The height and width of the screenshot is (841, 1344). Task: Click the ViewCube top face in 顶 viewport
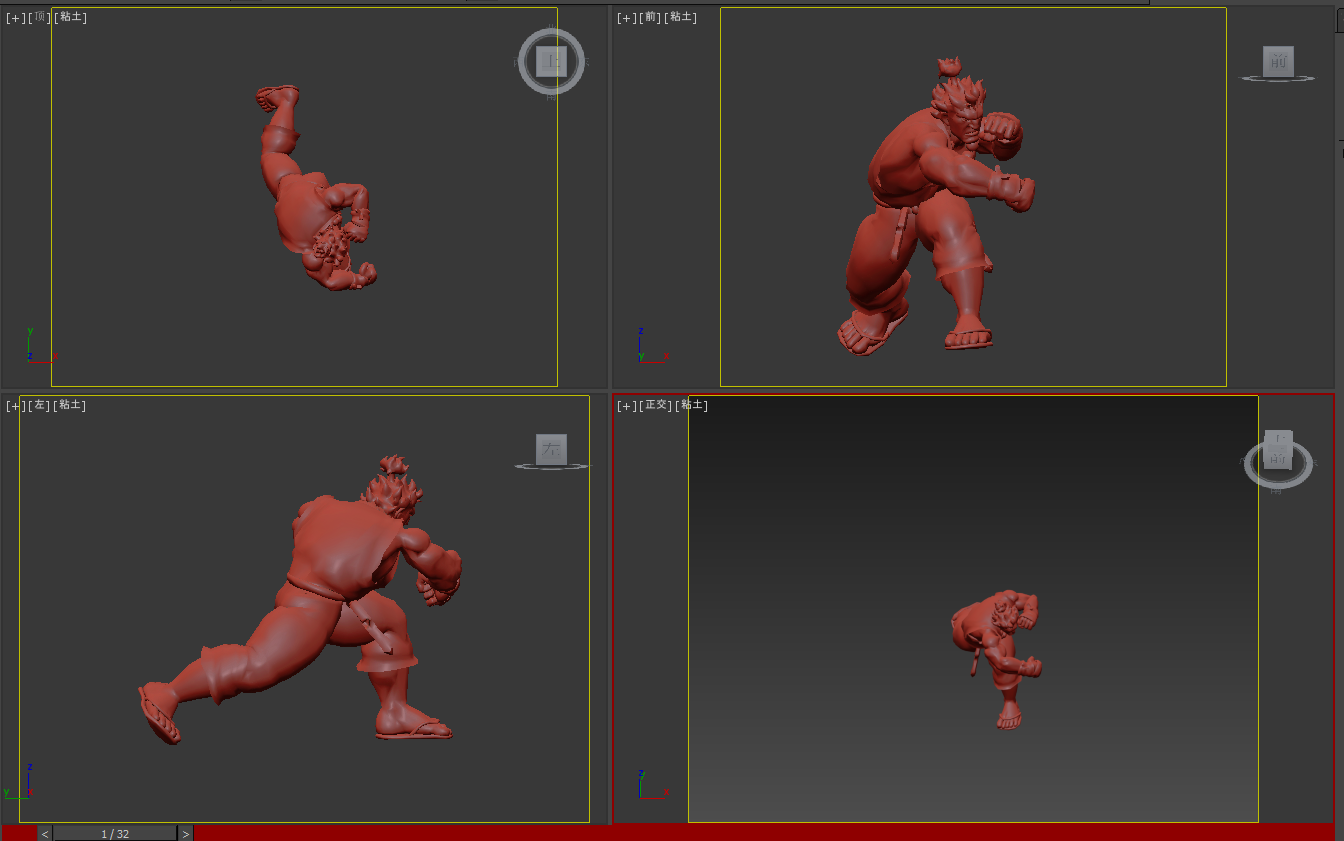[551, 61]
